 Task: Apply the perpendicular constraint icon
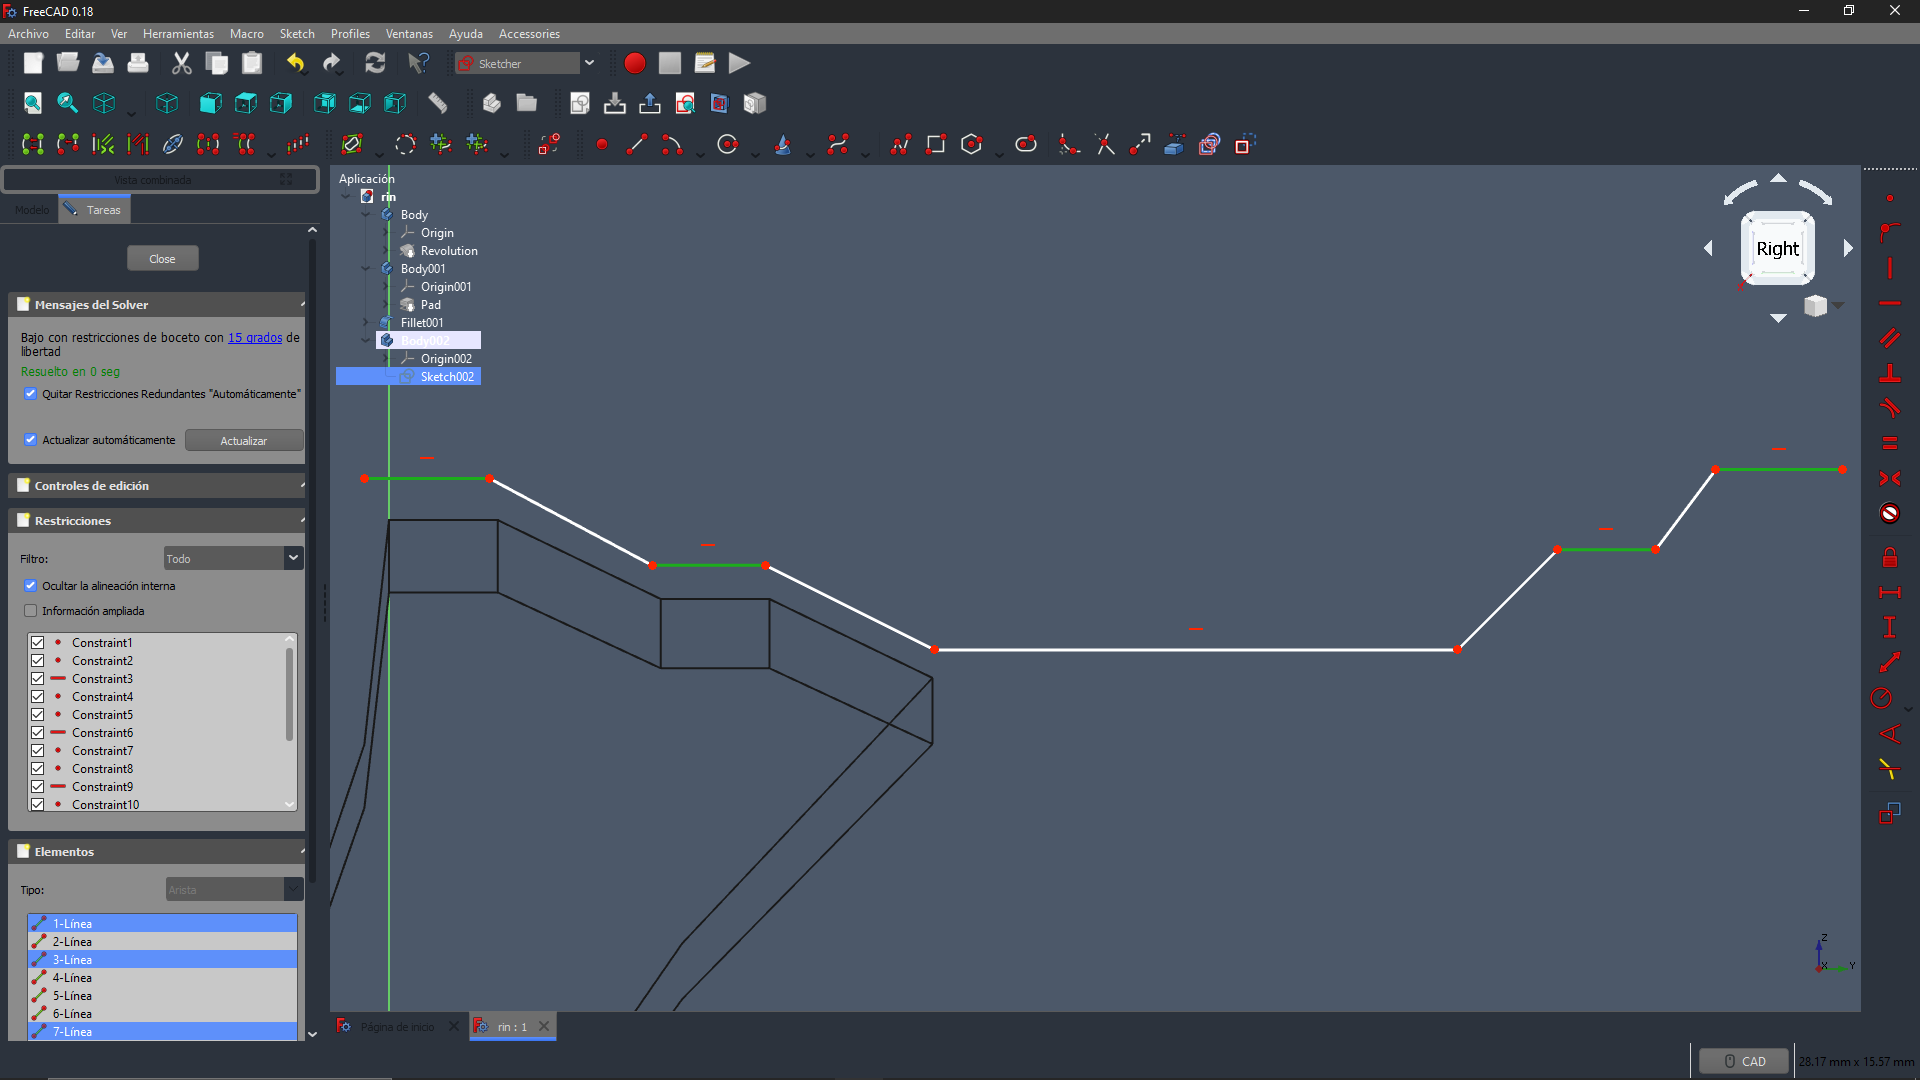point(1889,373)
